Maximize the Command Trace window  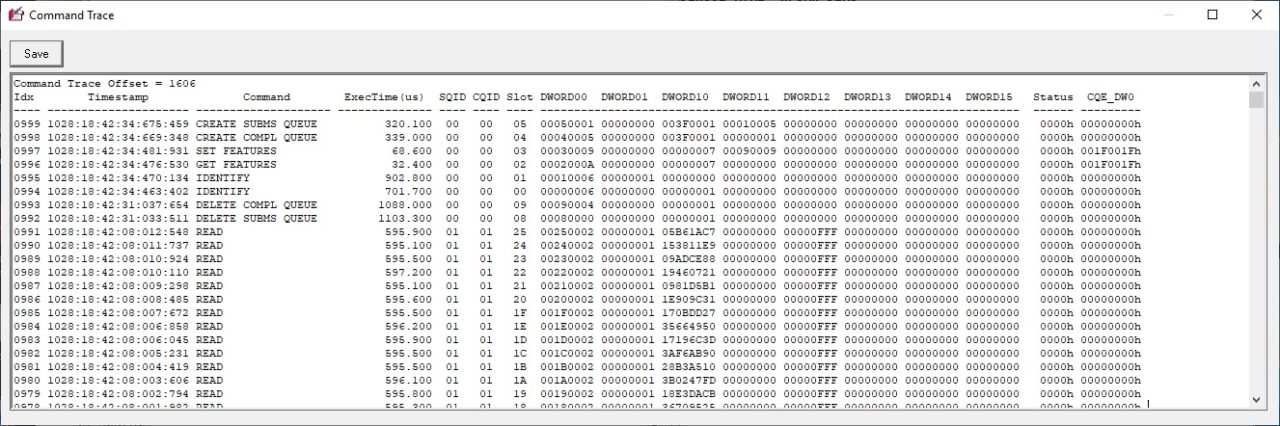1212,15
